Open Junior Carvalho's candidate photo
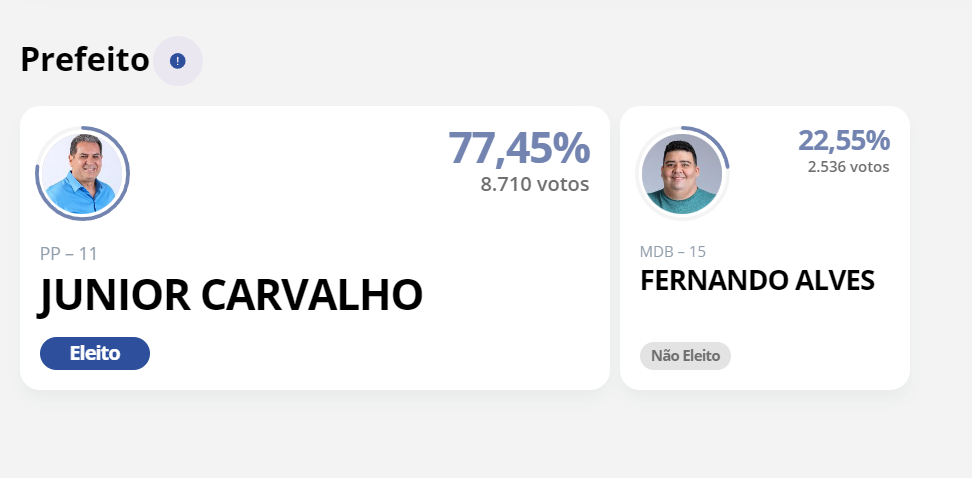 coord(82,174)
